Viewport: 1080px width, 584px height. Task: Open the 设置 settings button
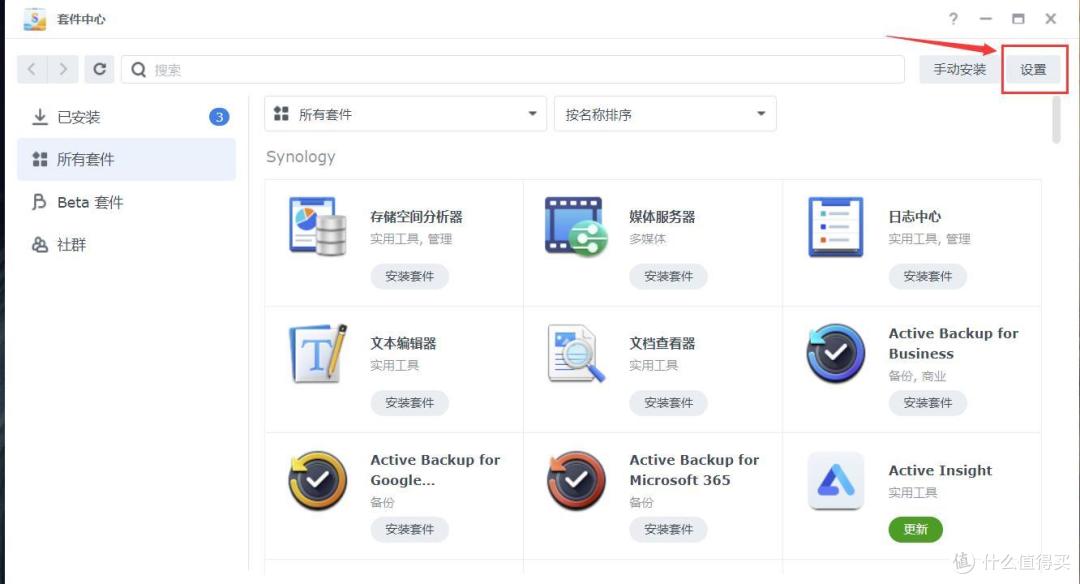[x=1033, y=70]
